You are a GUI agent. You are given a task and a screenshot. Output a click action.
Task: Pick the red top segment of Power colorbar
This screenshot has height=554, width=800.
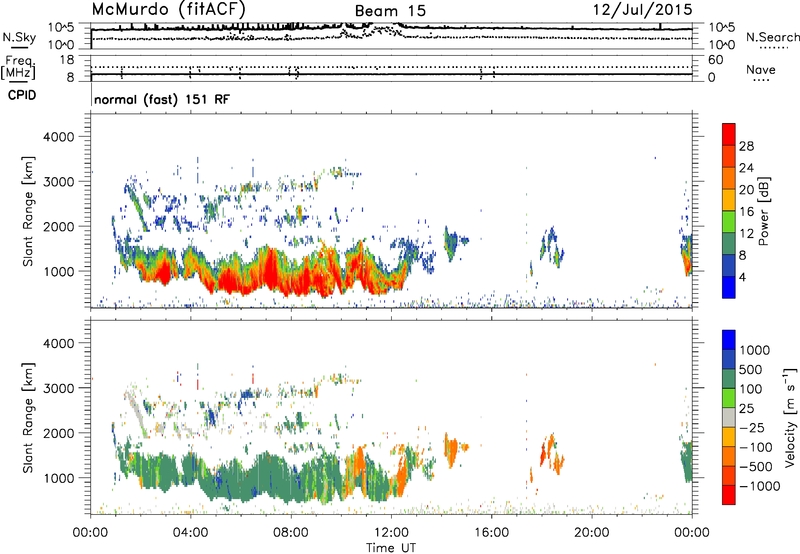(x=729, y=134)
